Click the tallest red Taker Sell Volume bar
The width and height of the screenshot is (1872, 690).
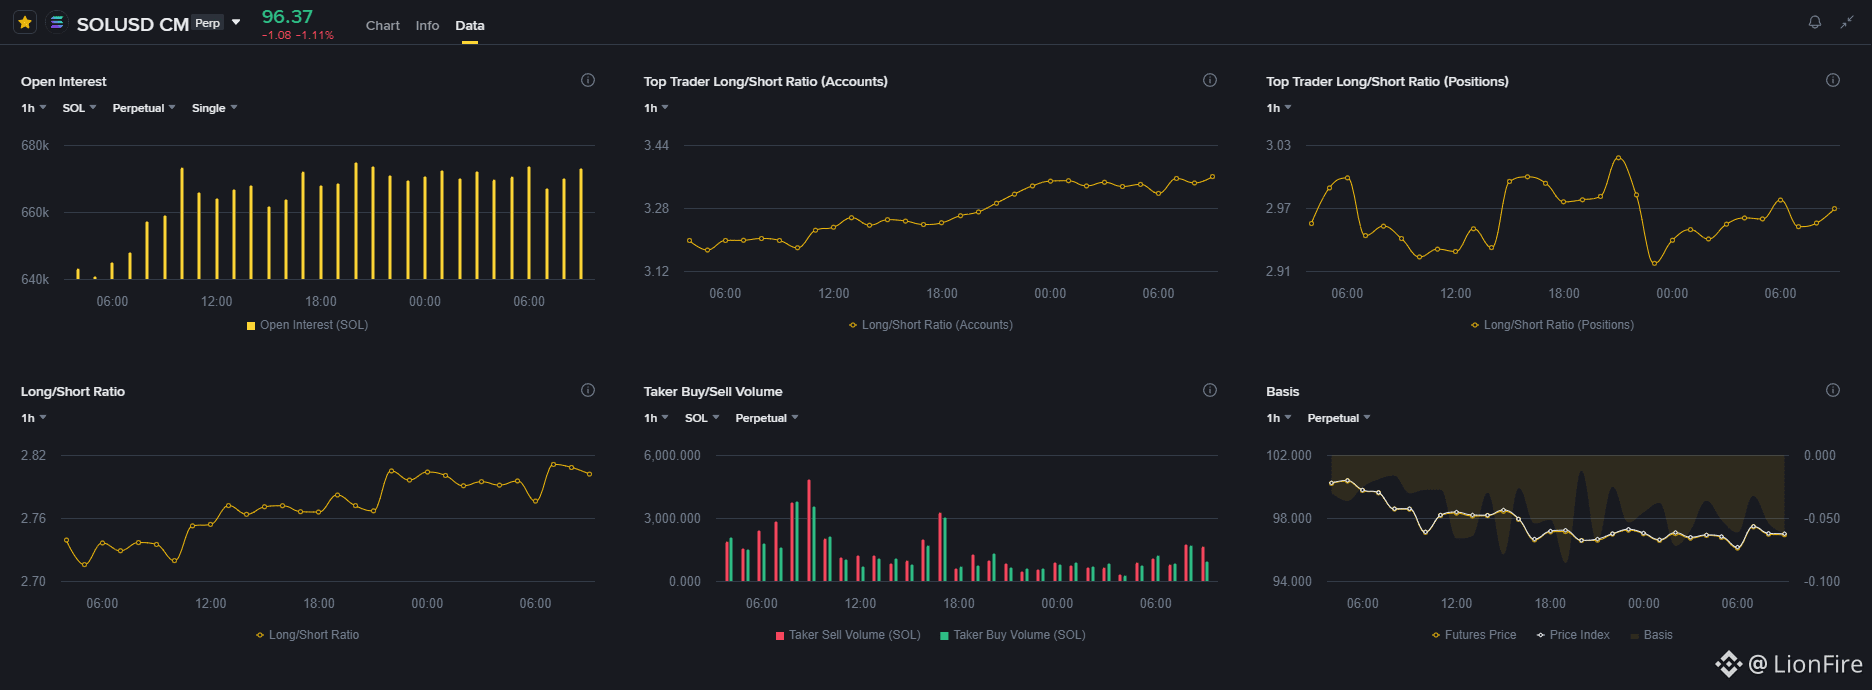pyautogui.click(x=809, y=530)
